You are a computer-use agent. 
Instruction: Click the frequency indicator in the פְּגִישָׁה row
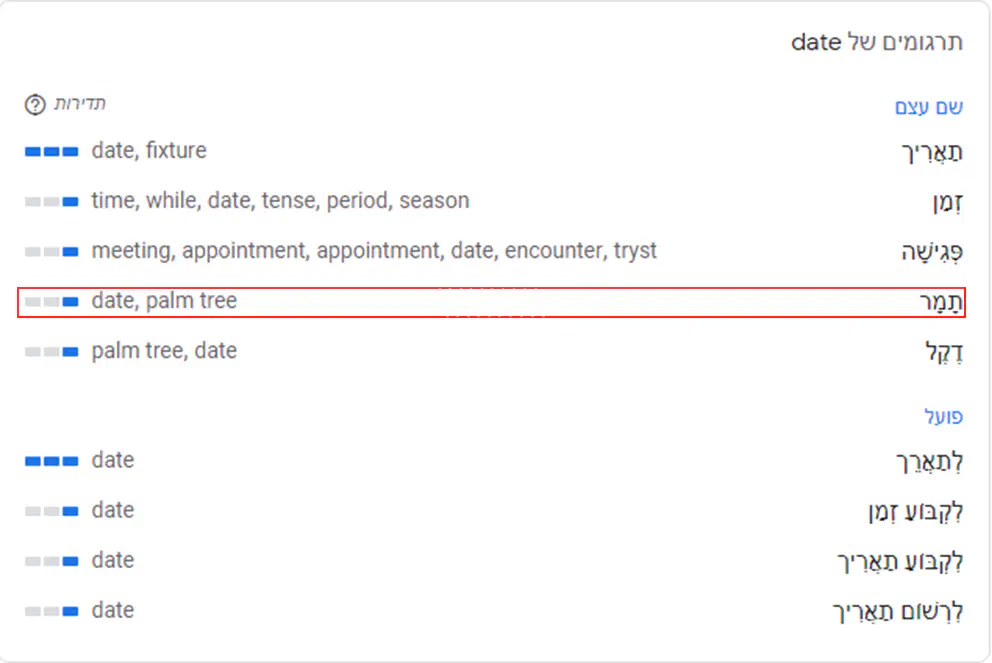tap(51, 251)
